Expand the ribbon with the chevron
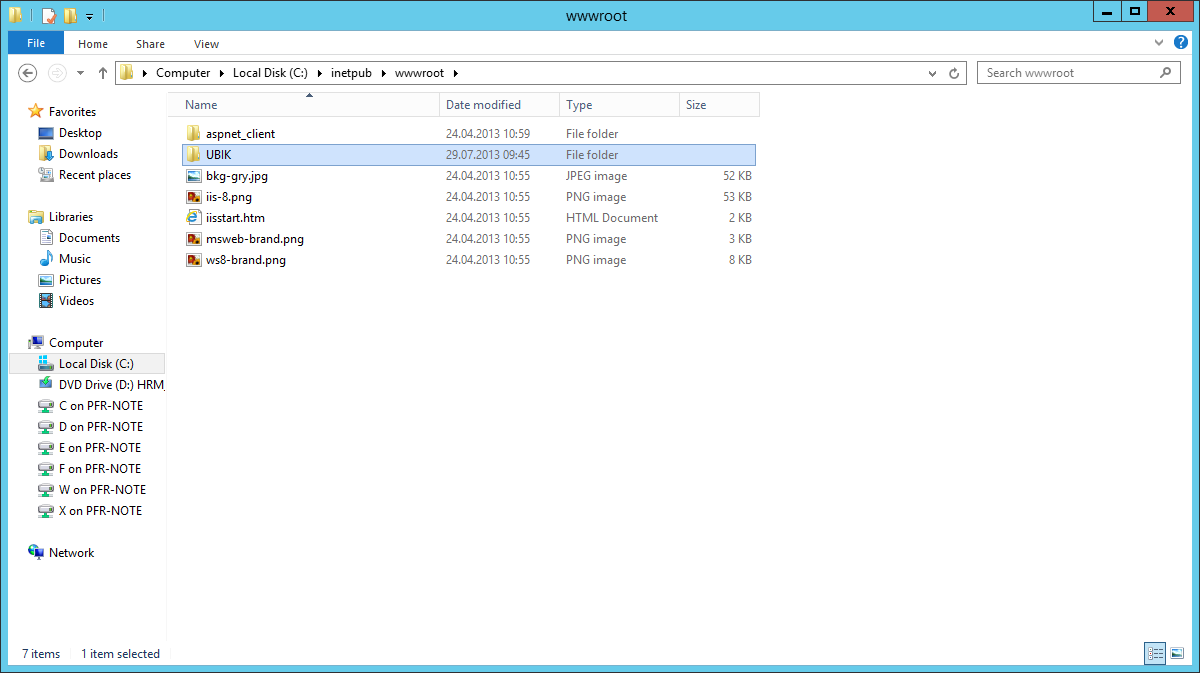The height and width of the screenshot is (673, 1200). pyautogui.click(x=1158, y=43)
